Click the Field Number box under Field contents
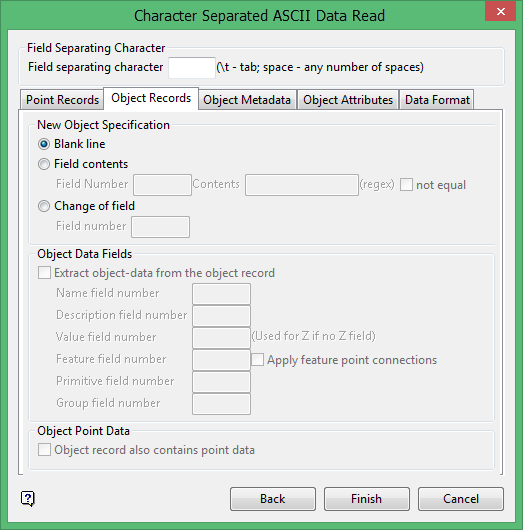 coord(163,185)
